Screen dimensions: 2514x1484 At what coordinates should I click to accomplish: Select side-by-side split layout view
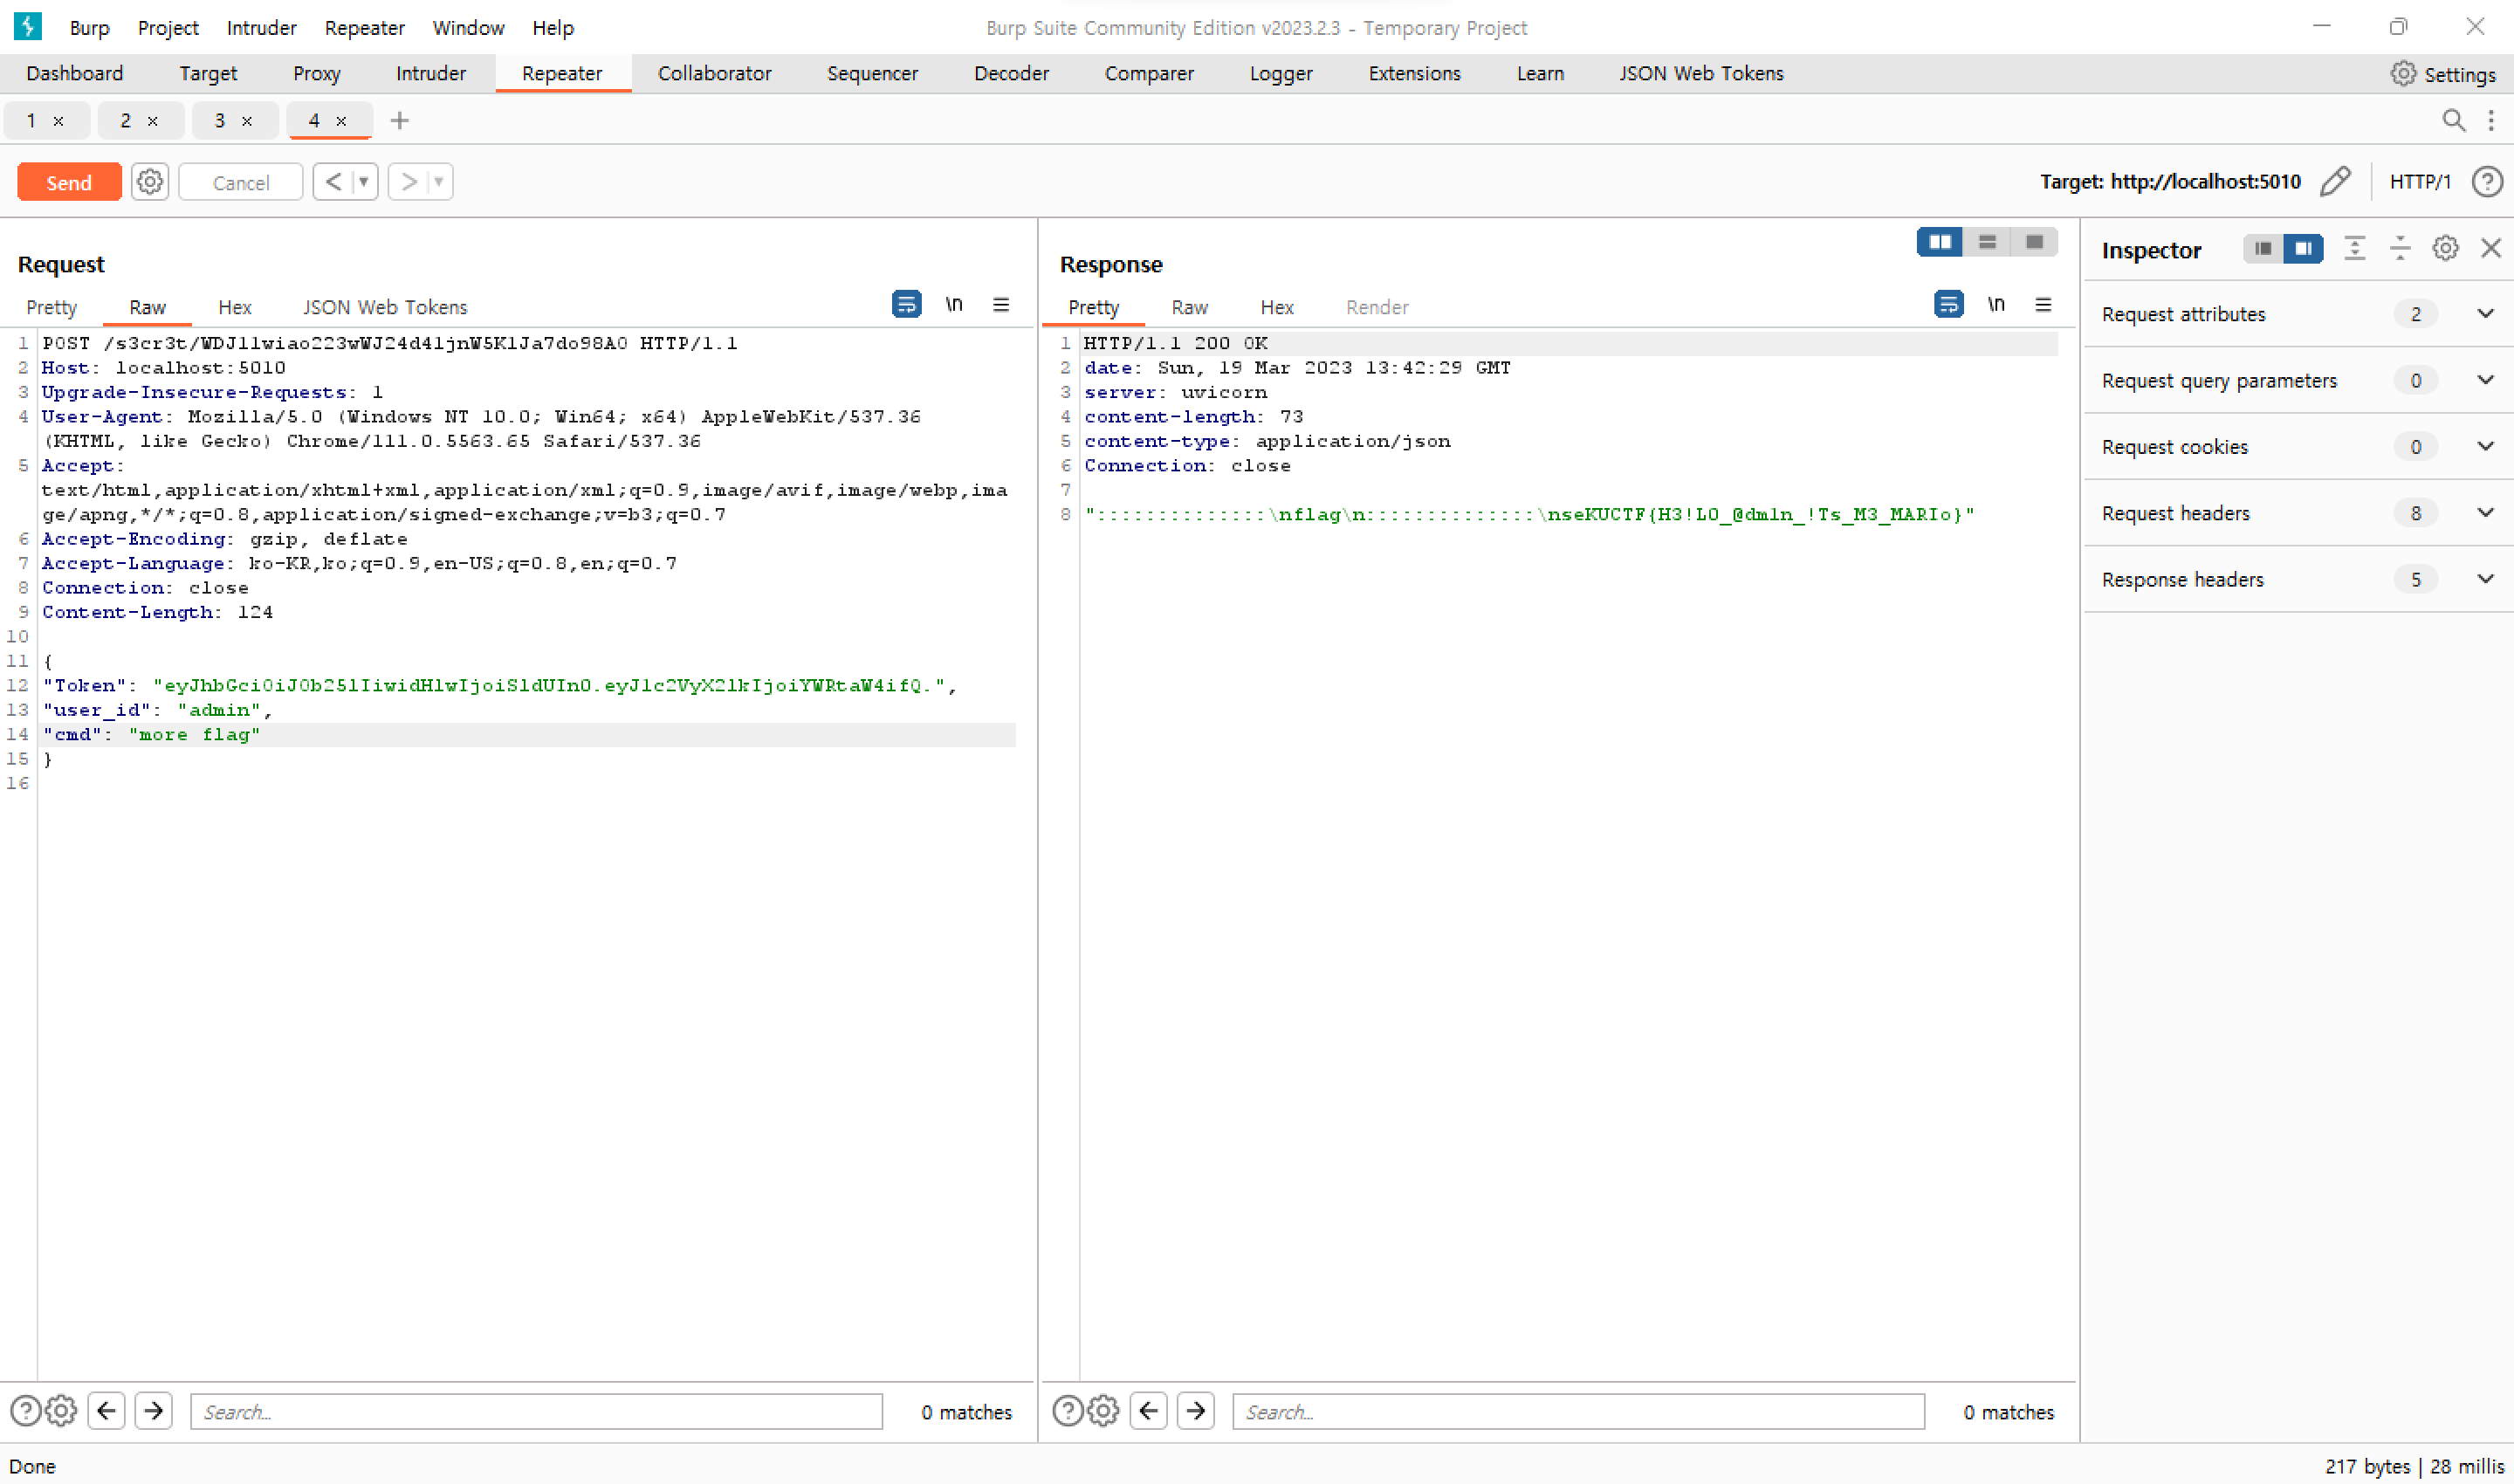tap(1940, 242)
